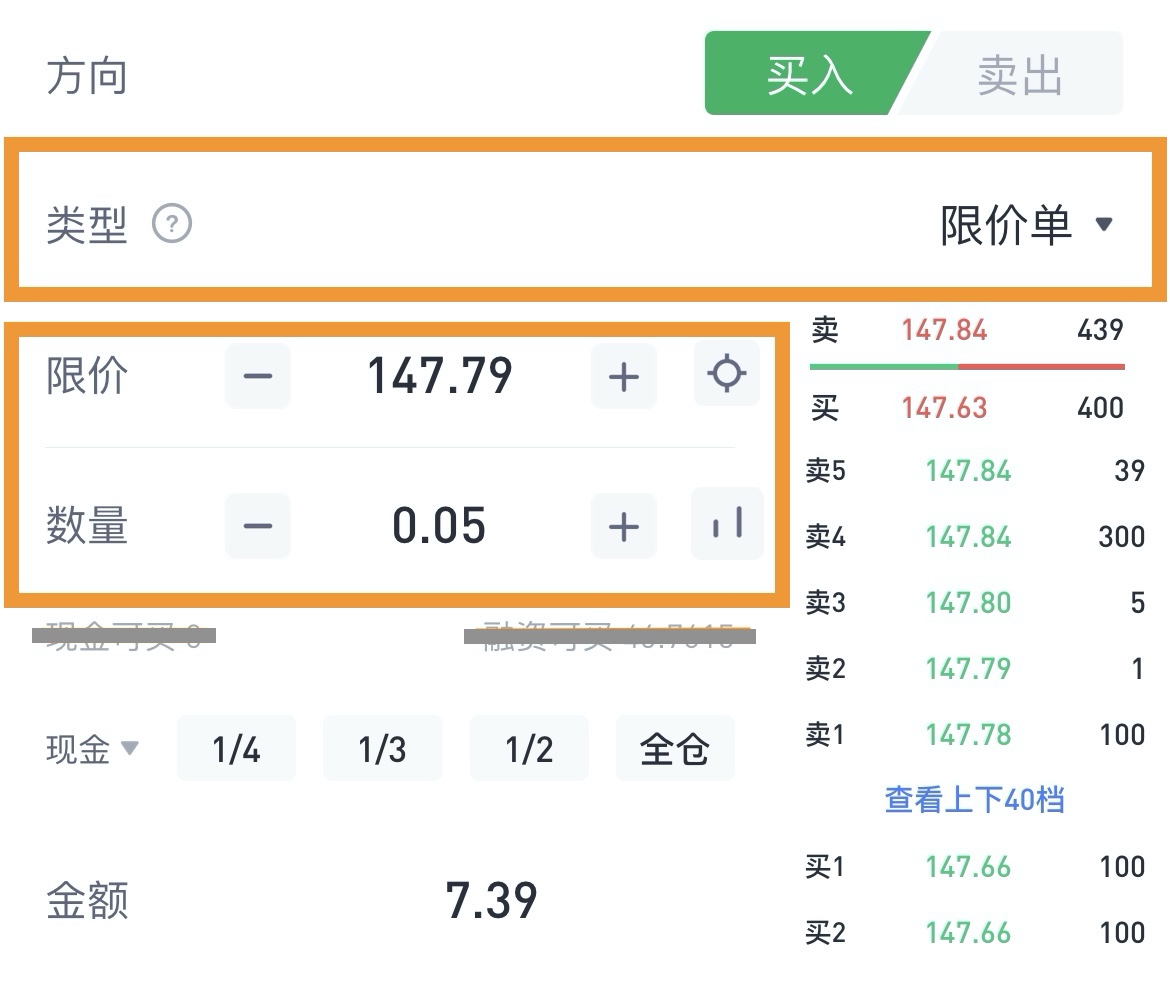The height and width of the screenshot is (982, 1170).
Task: Click the help icon next to 类型
Action: click(x=172, y=224)
